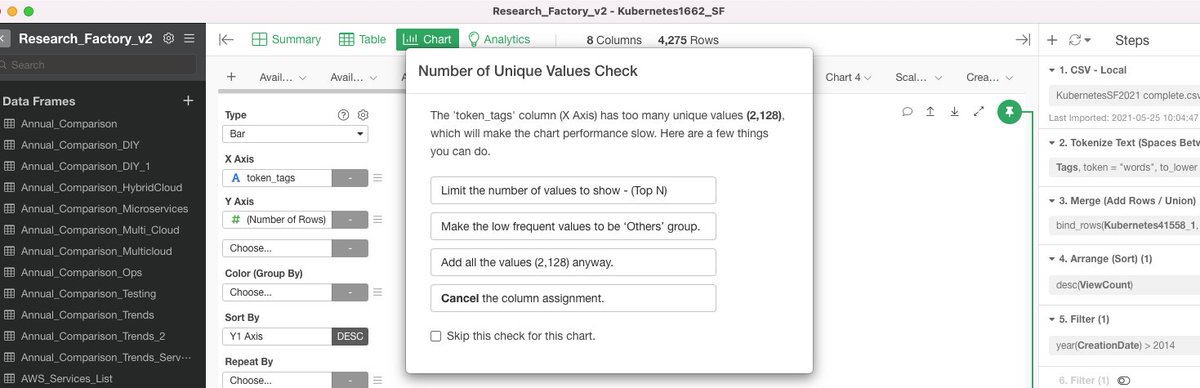Collapse step 2. Tokenize Text
The image size is (1200, 388).
[1051, 144]
